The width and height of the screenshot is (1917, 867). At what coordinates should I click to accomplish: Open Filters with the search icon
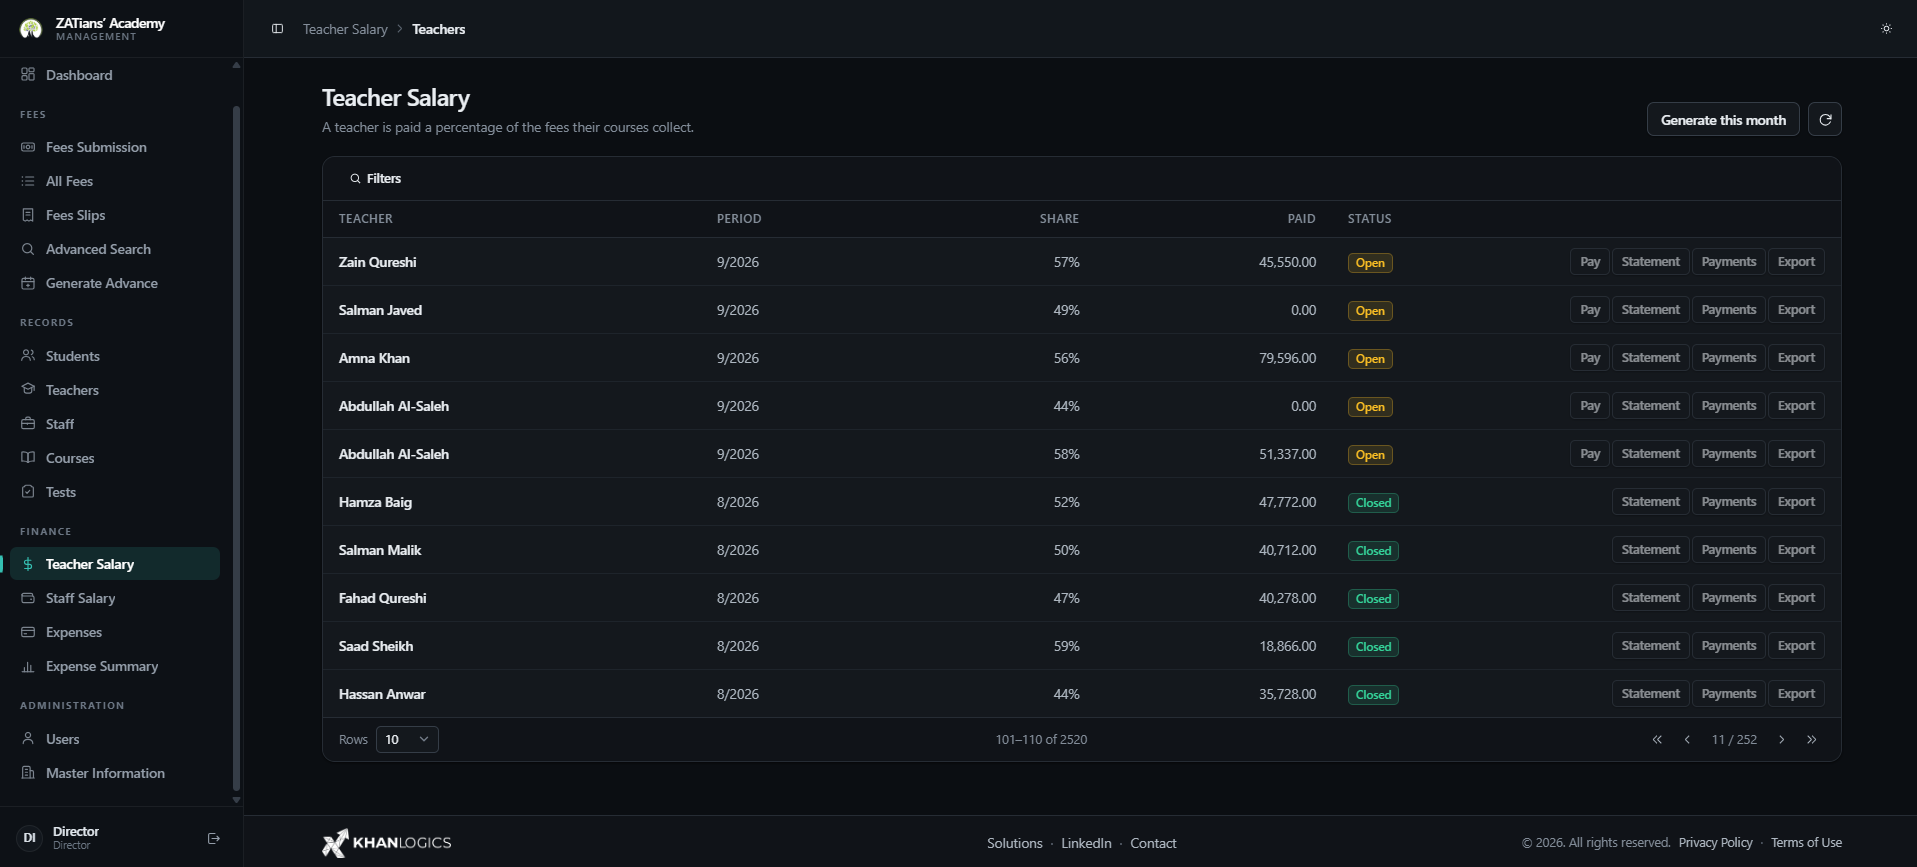[375, 179]
